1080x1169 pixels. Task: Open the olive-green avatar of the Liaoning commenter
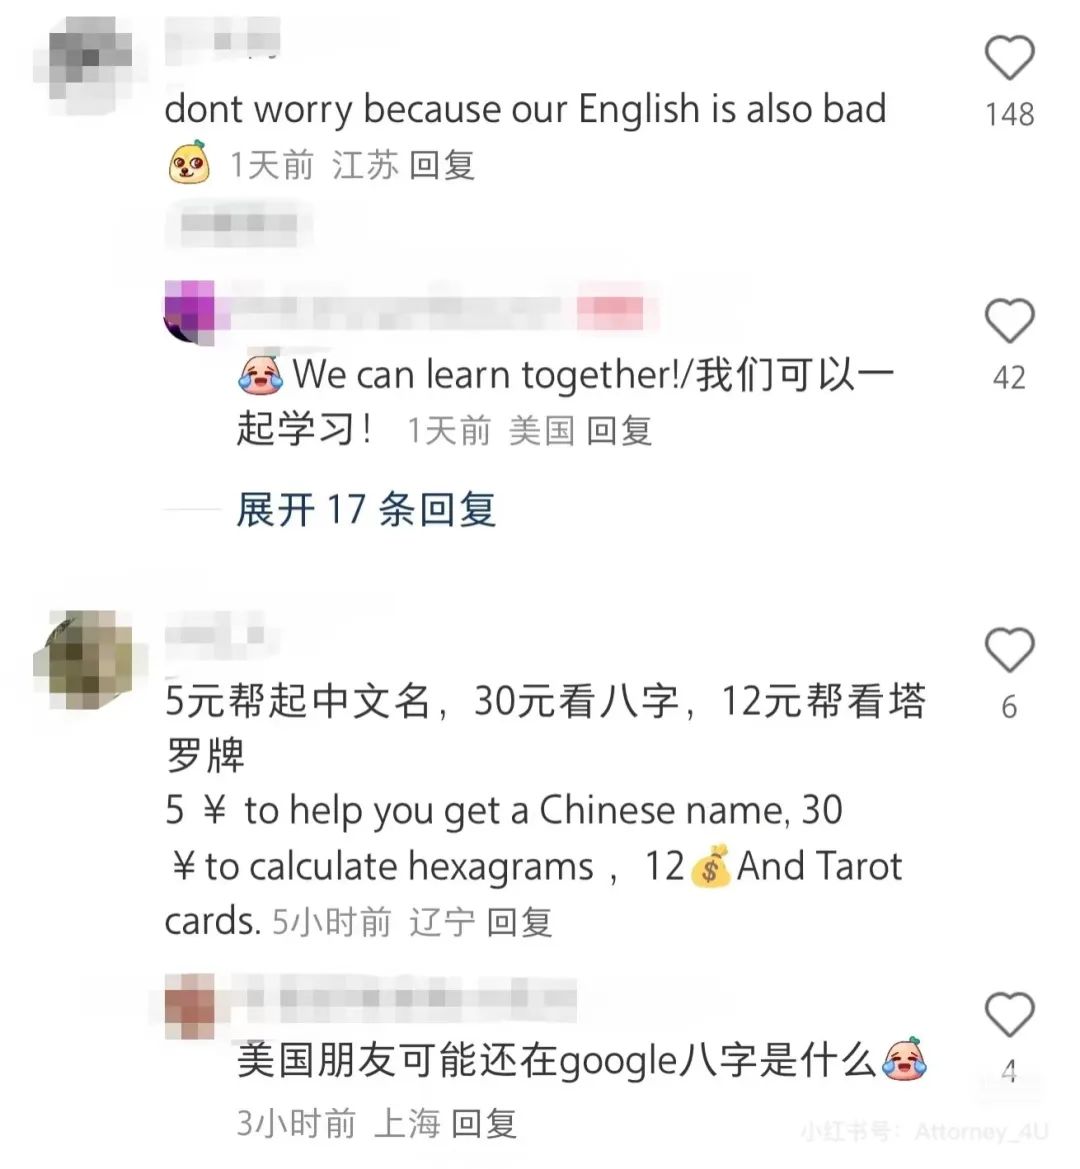[x=85, y=658]
